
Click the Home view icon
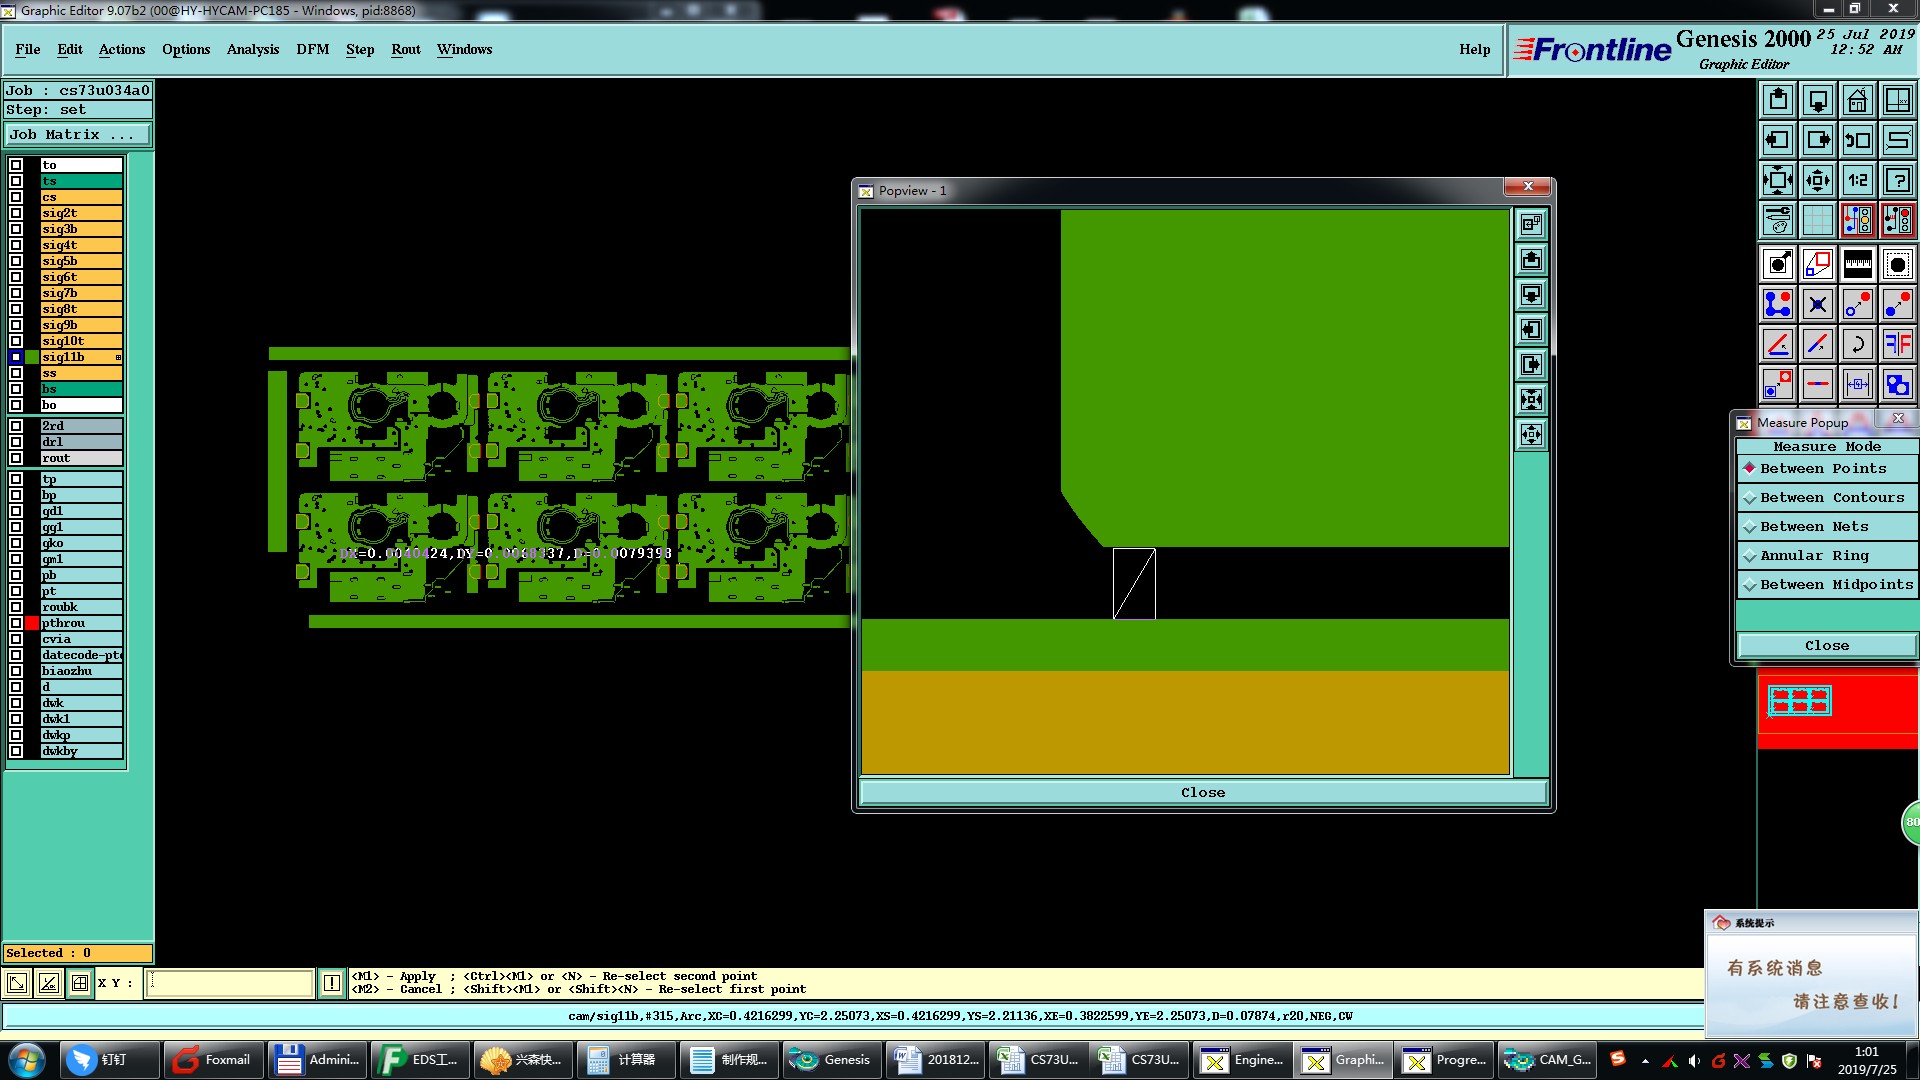[1857, 100]
